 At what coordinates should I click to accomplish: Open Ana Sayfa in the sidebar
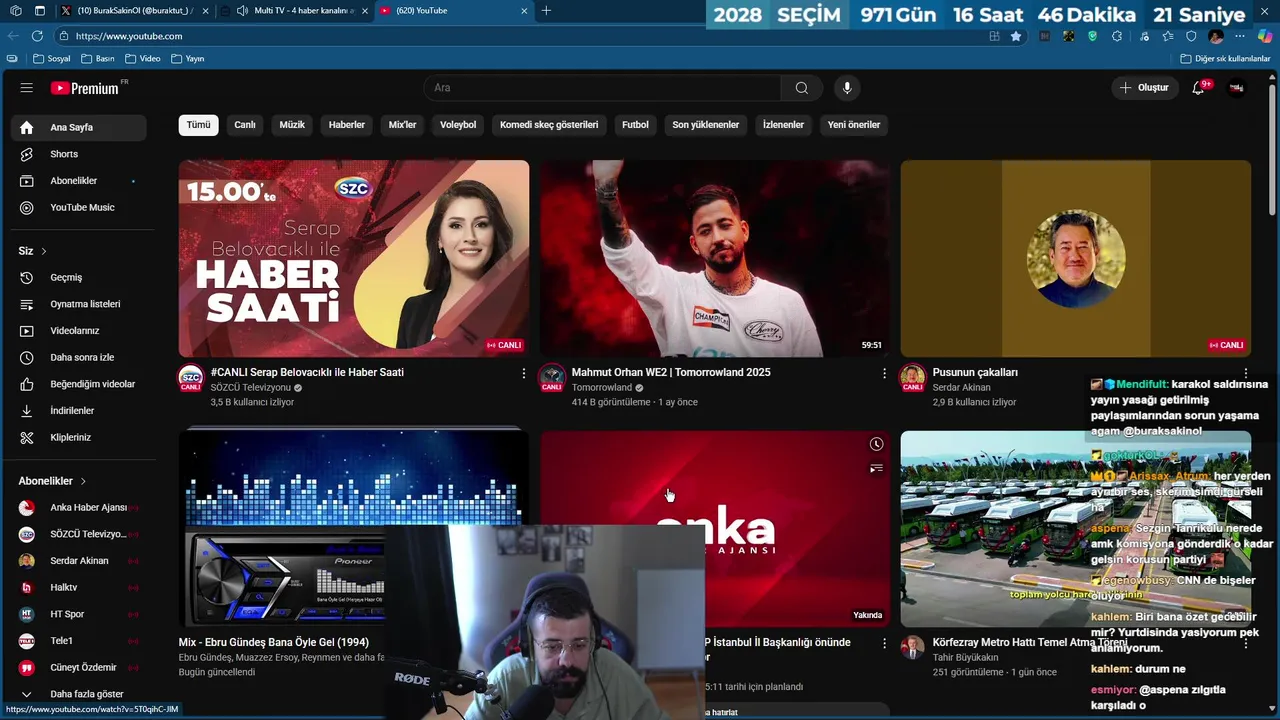[78, 127]
